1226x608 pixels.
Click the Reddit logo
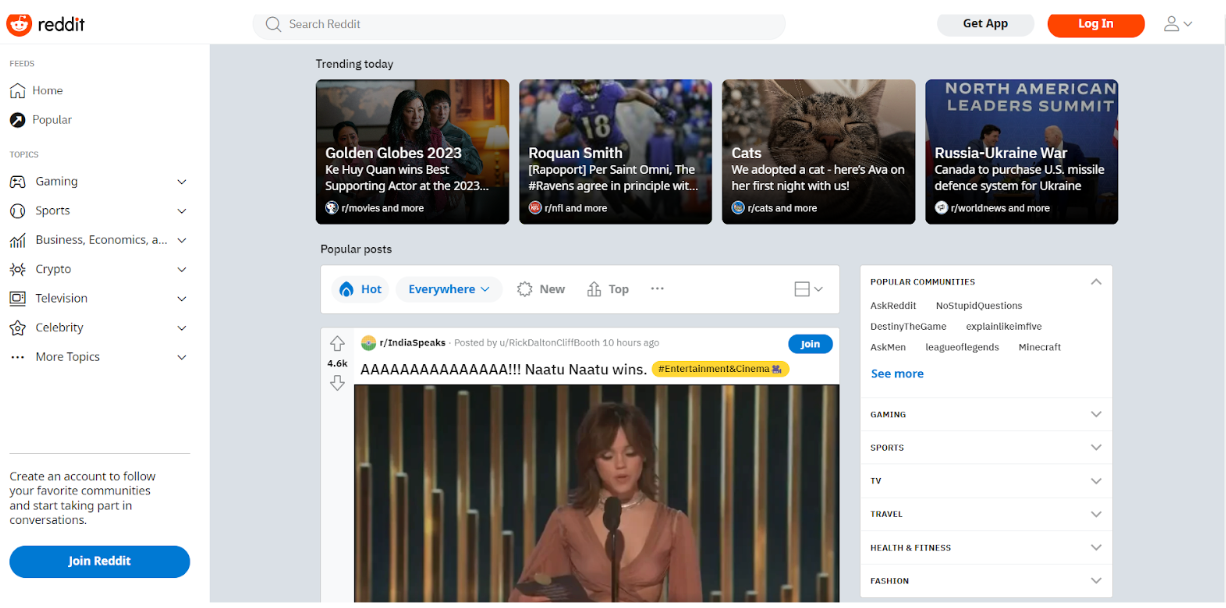pyautogui.click(x=46, y=24)
